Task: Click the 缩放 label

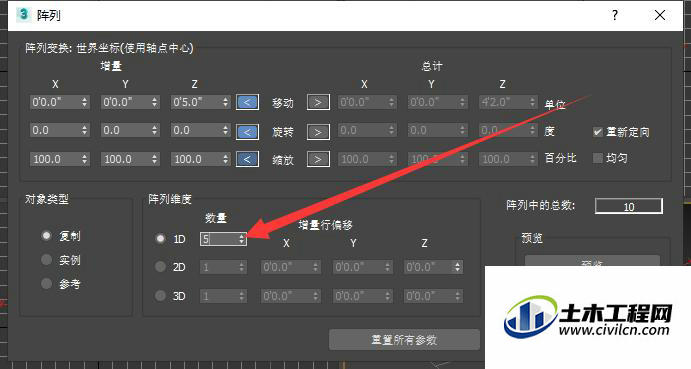Action: pyautogui.click(x=283, y=160)
